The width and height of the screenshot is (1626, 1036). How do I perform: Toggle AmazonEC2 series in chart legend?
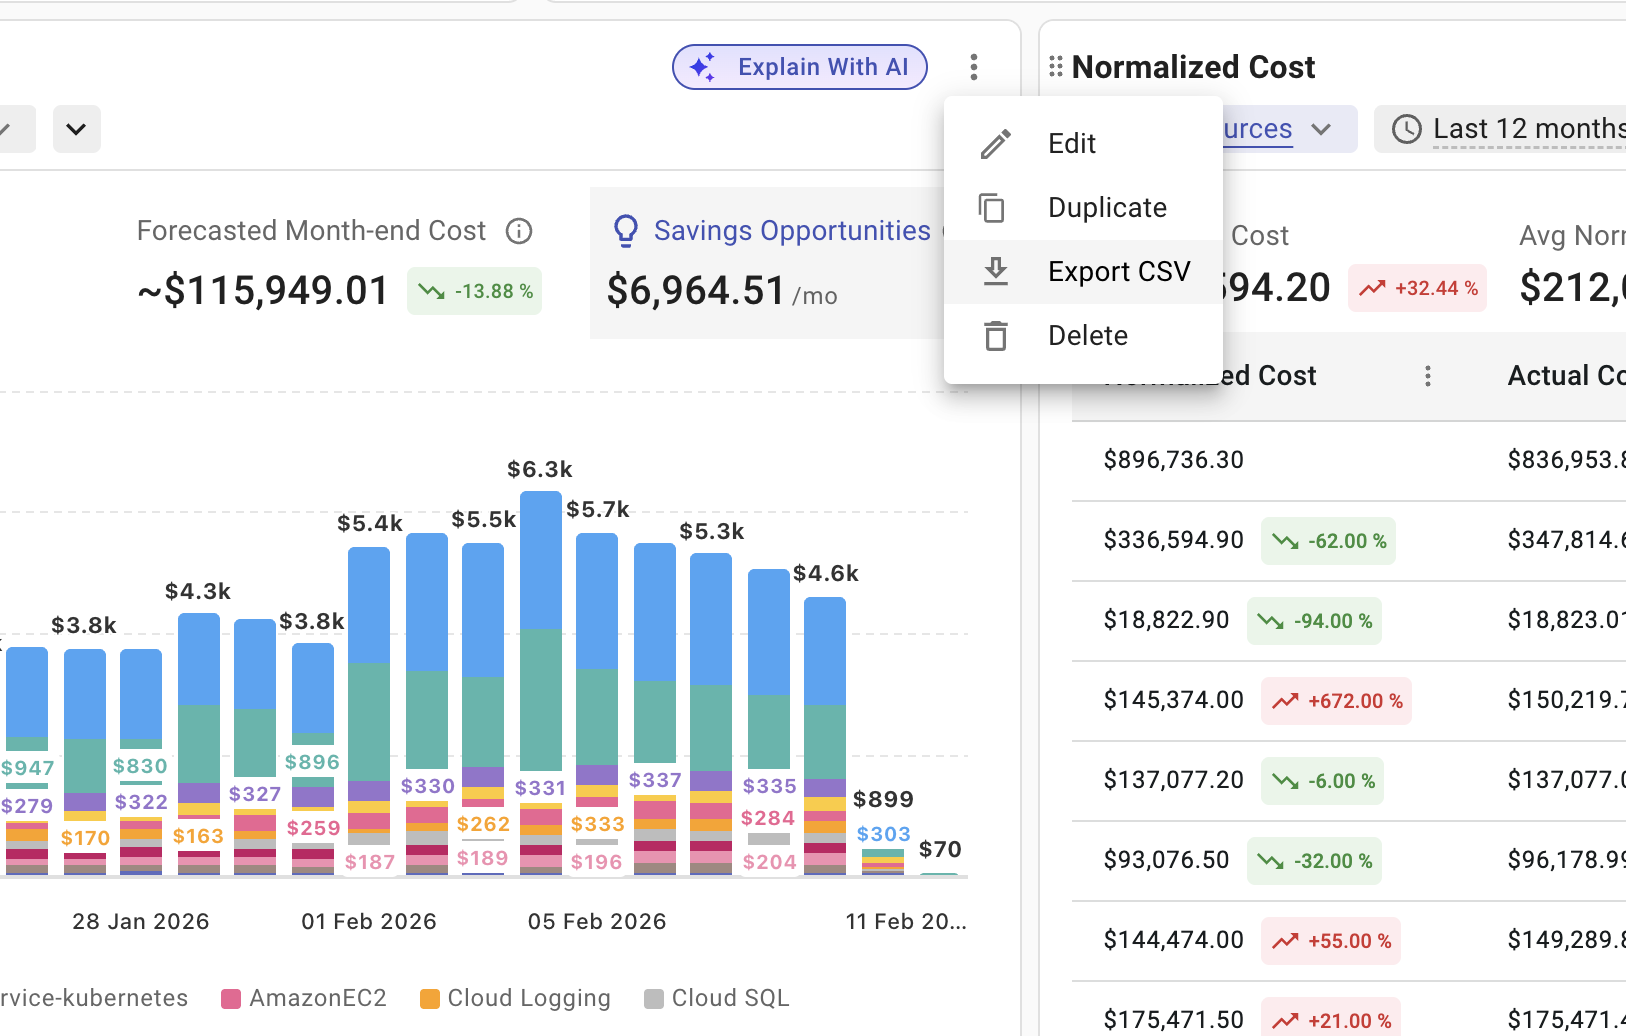(x=304, y=998)
